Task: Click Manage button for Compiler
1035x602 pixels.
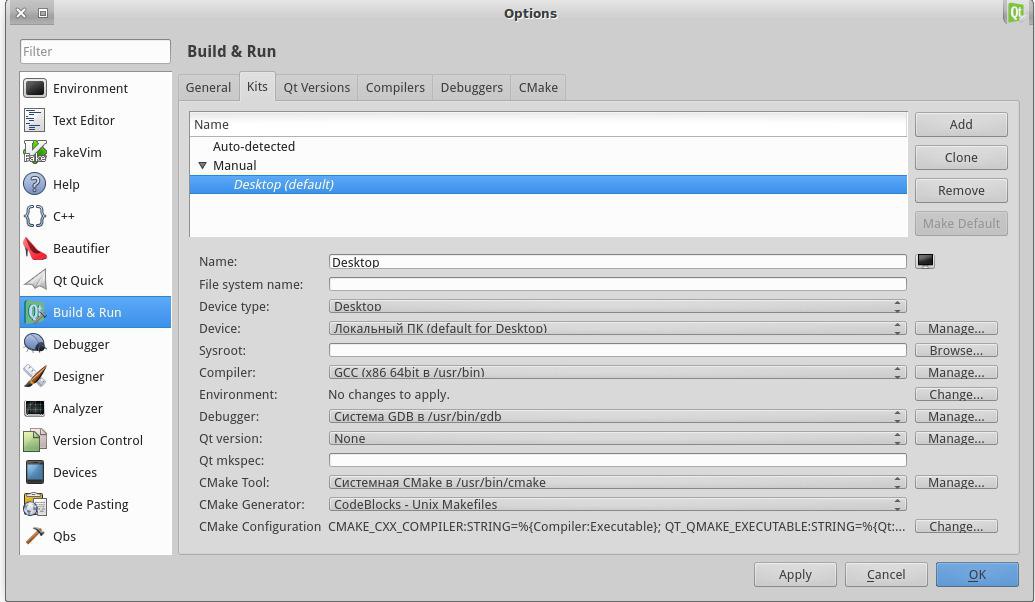Action: coord(956,372)
